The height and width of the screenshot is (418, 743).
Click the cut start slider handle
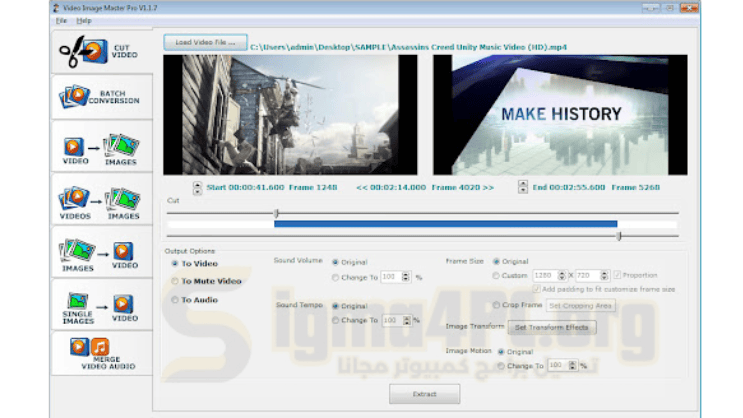276,213
